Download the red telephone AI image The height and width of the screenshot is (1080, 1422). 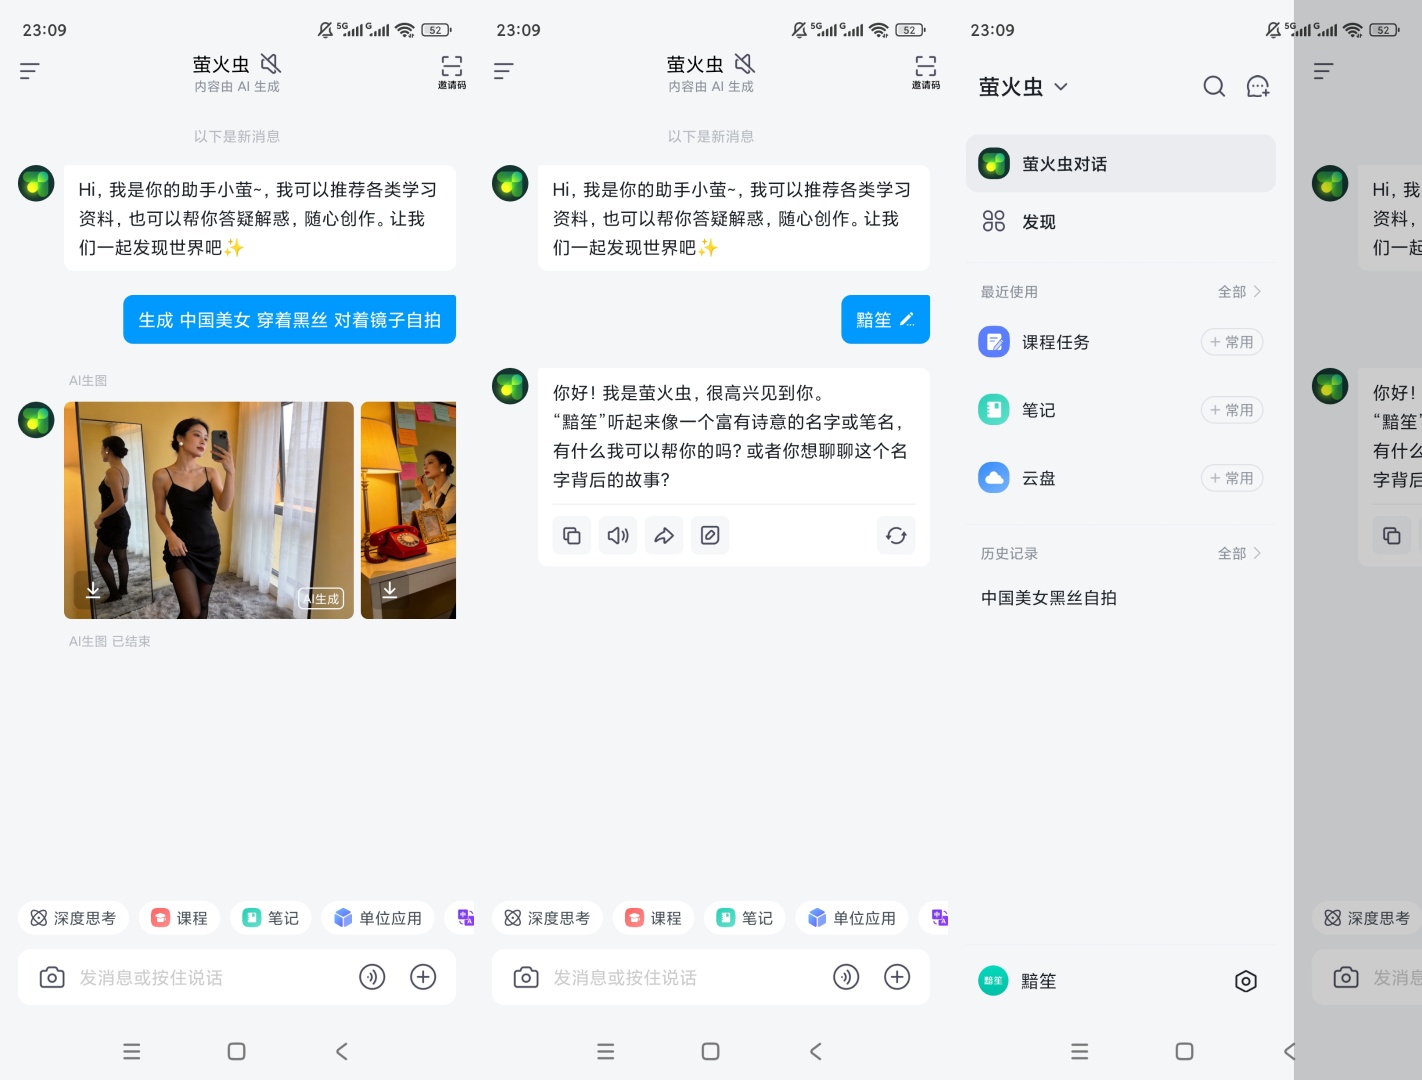click(390, 590)
